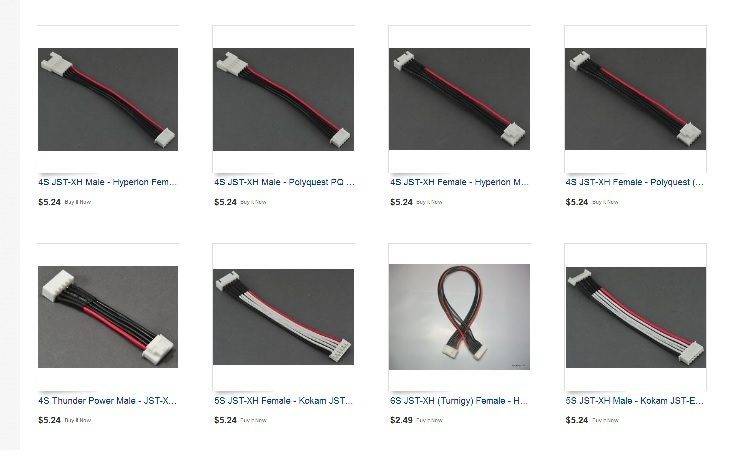Click the '4S JST-XH Female - Polyquest' title
740x458 pixels.
(635, 182)
